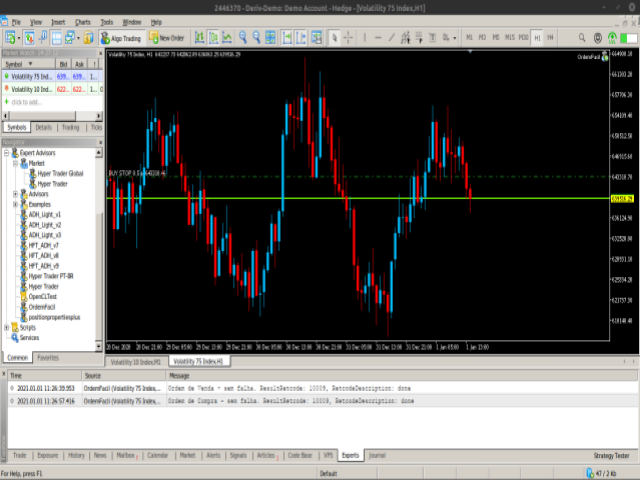Select the H1 timeframe button
This screenshot has height=480, width=640.
[537, 38]
